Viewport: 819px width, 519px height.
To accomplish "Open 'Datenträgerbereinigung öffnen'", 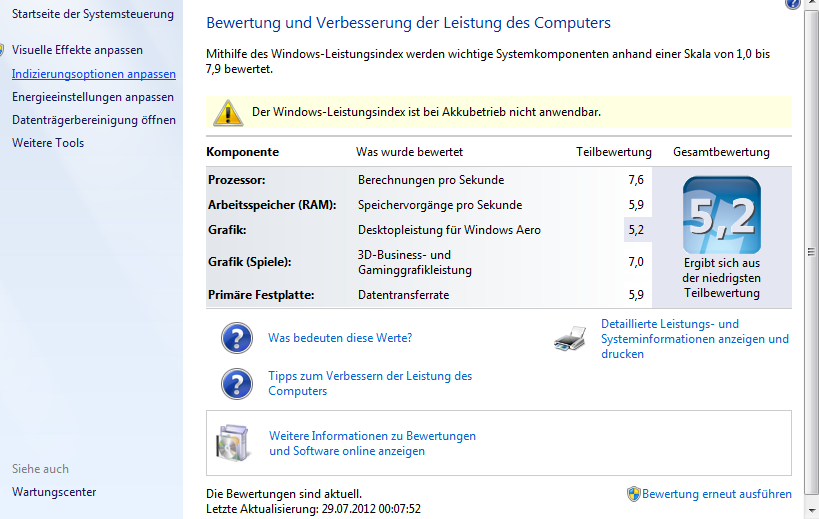I will click(x=94, y=120).
